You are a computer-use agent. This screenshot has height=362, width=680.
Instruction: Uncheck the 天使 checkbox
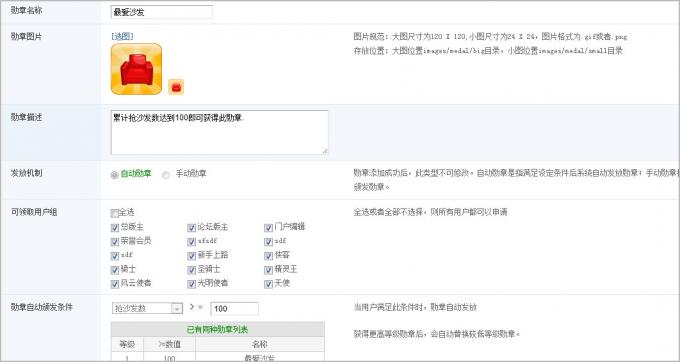(268, 284)
